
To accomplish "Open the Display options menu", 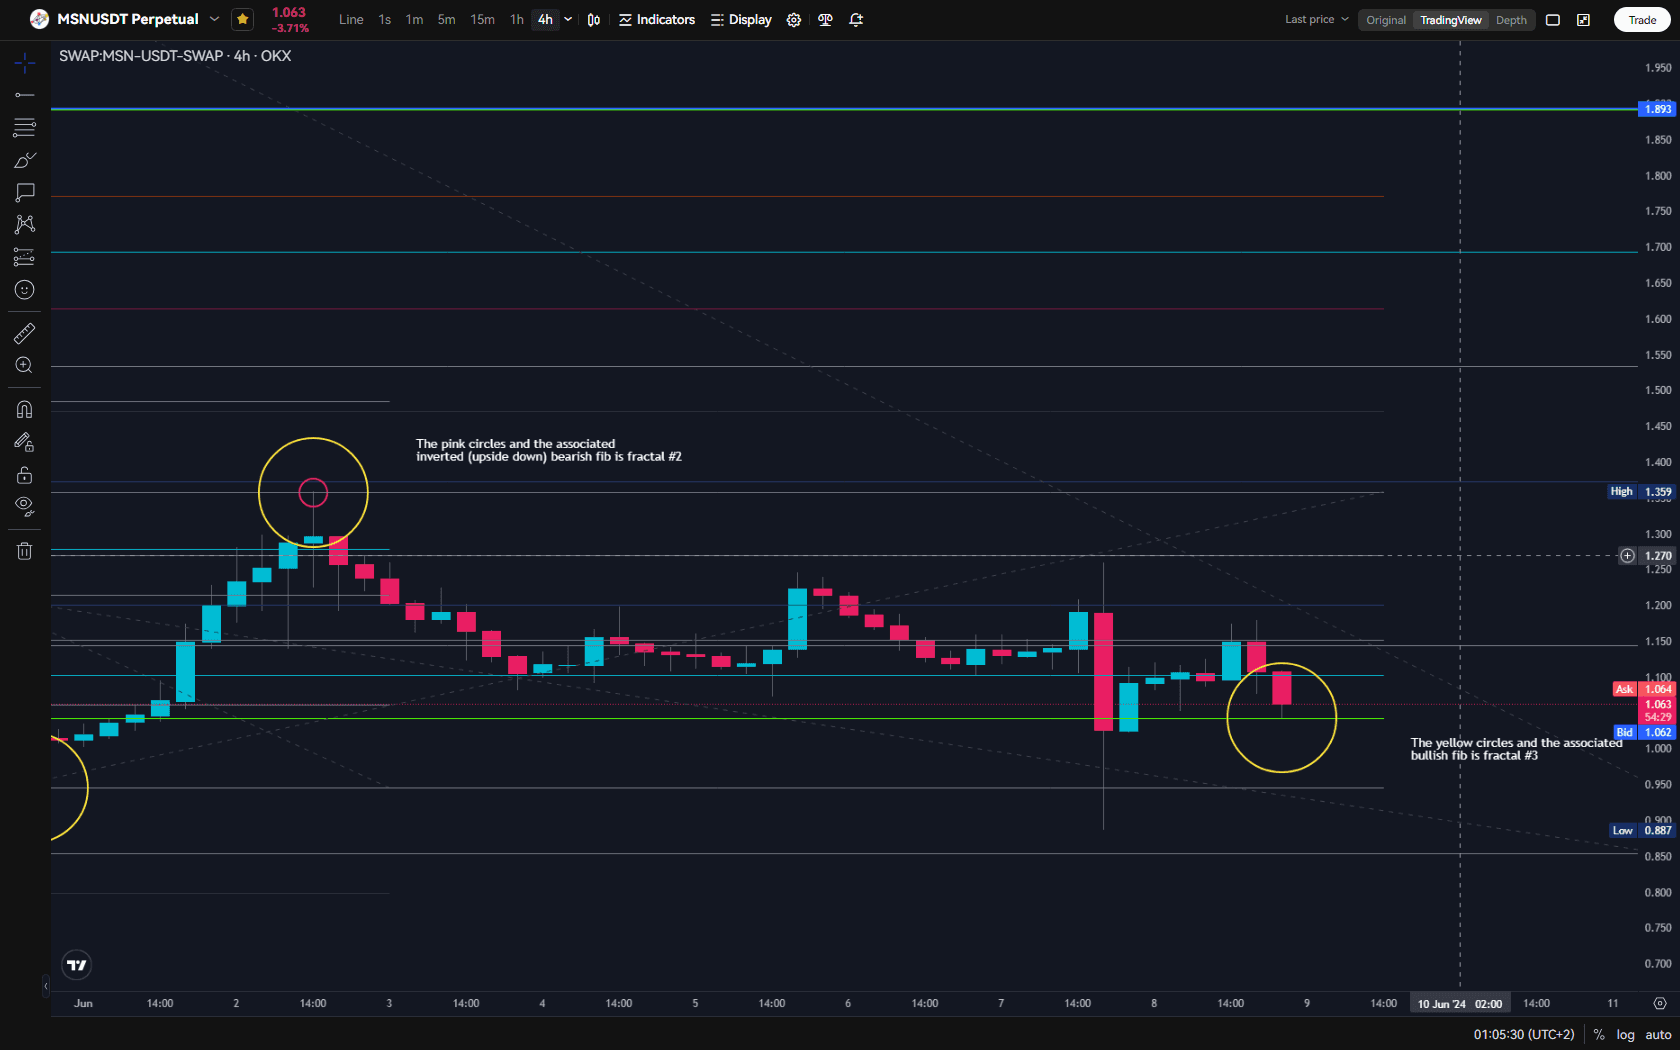I will (741, 19).
